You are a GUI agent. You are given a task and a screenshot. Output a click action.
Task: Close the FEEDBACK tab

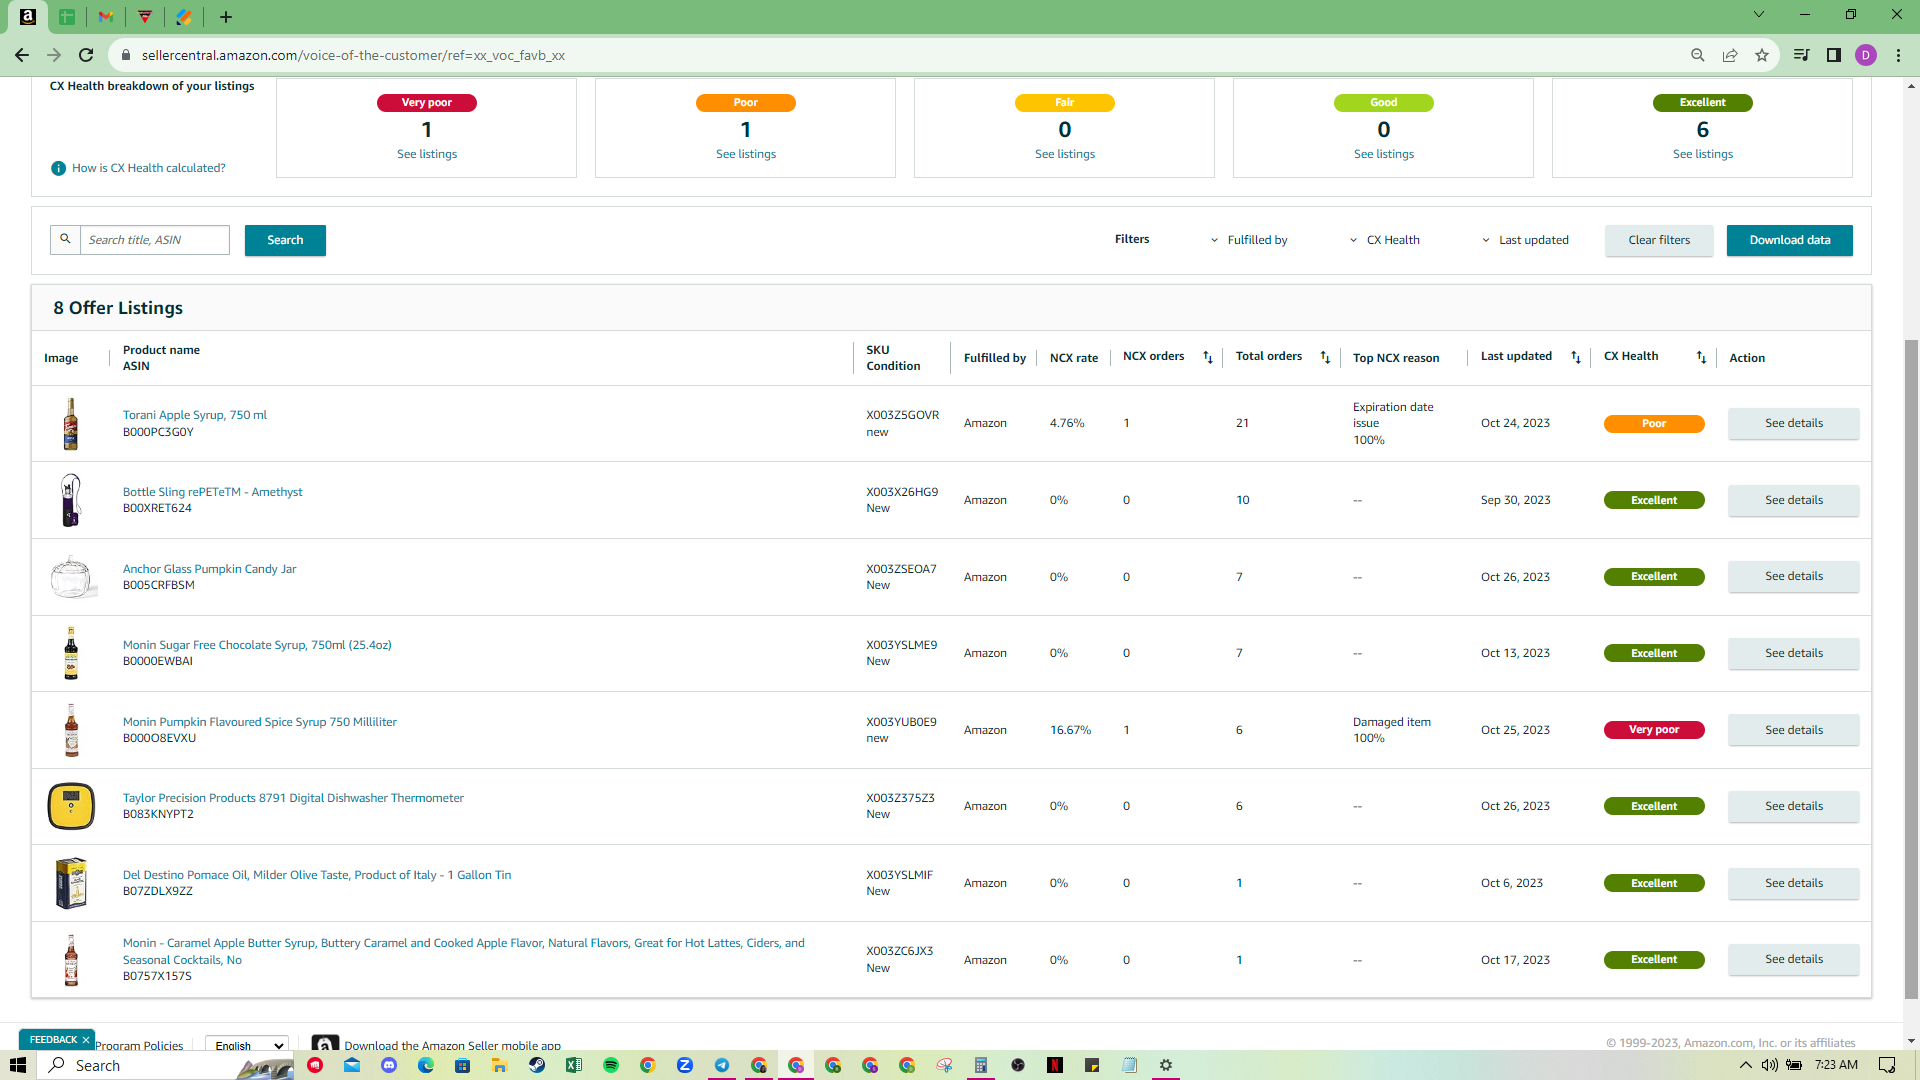point(86,1040)
